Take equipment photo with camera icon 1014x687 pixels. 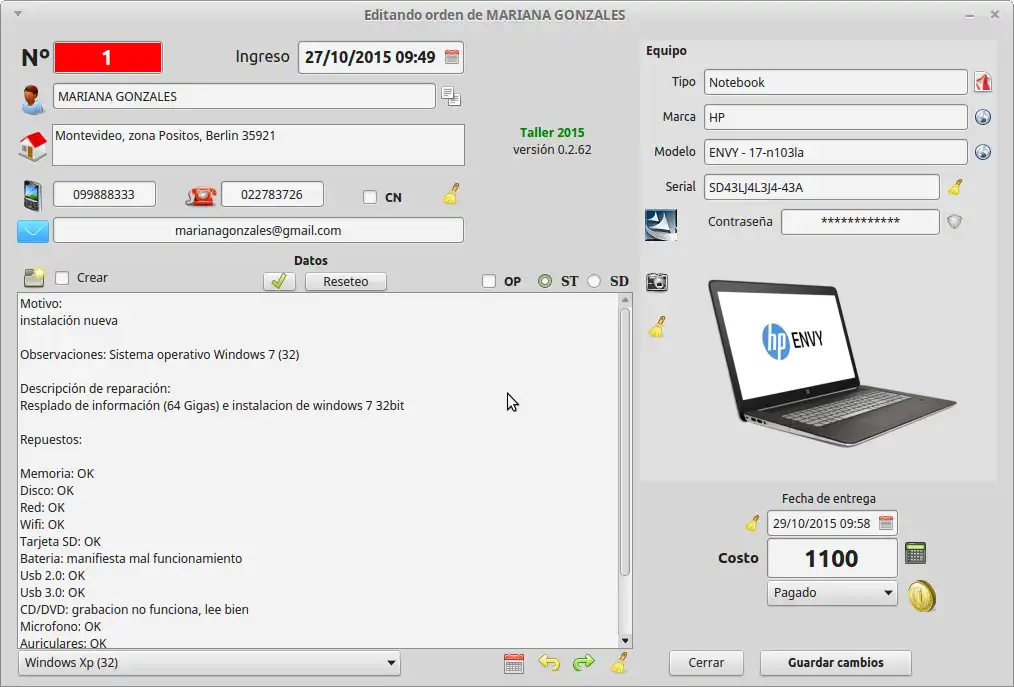pyautogui.click(x=657, y=281)
